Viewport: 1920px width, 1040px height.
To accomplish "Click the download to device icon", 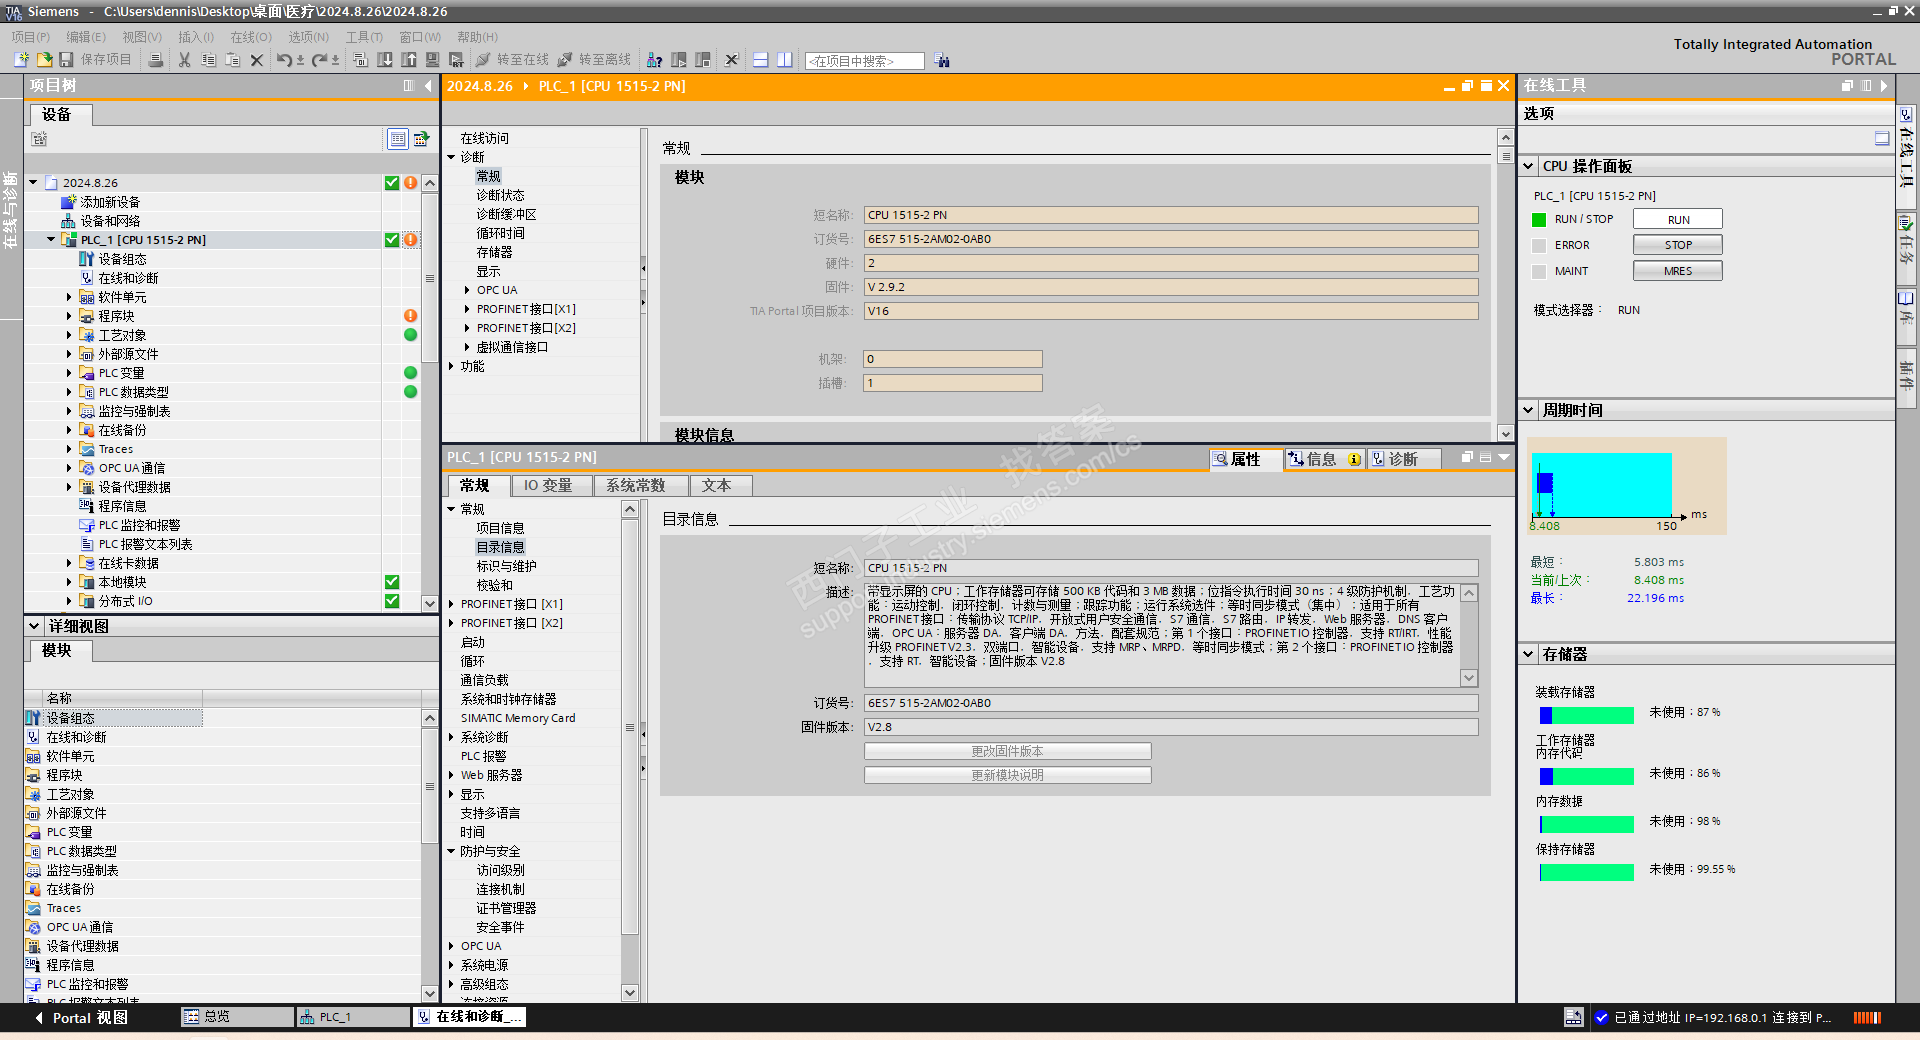I will [x=385, y=60].
